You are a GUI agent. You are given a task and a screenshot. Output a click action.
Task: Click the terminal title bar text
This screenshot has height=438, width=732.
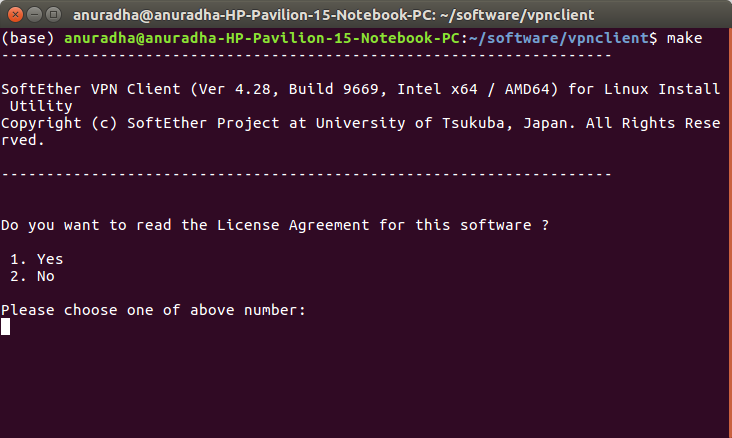coord(334,15)
